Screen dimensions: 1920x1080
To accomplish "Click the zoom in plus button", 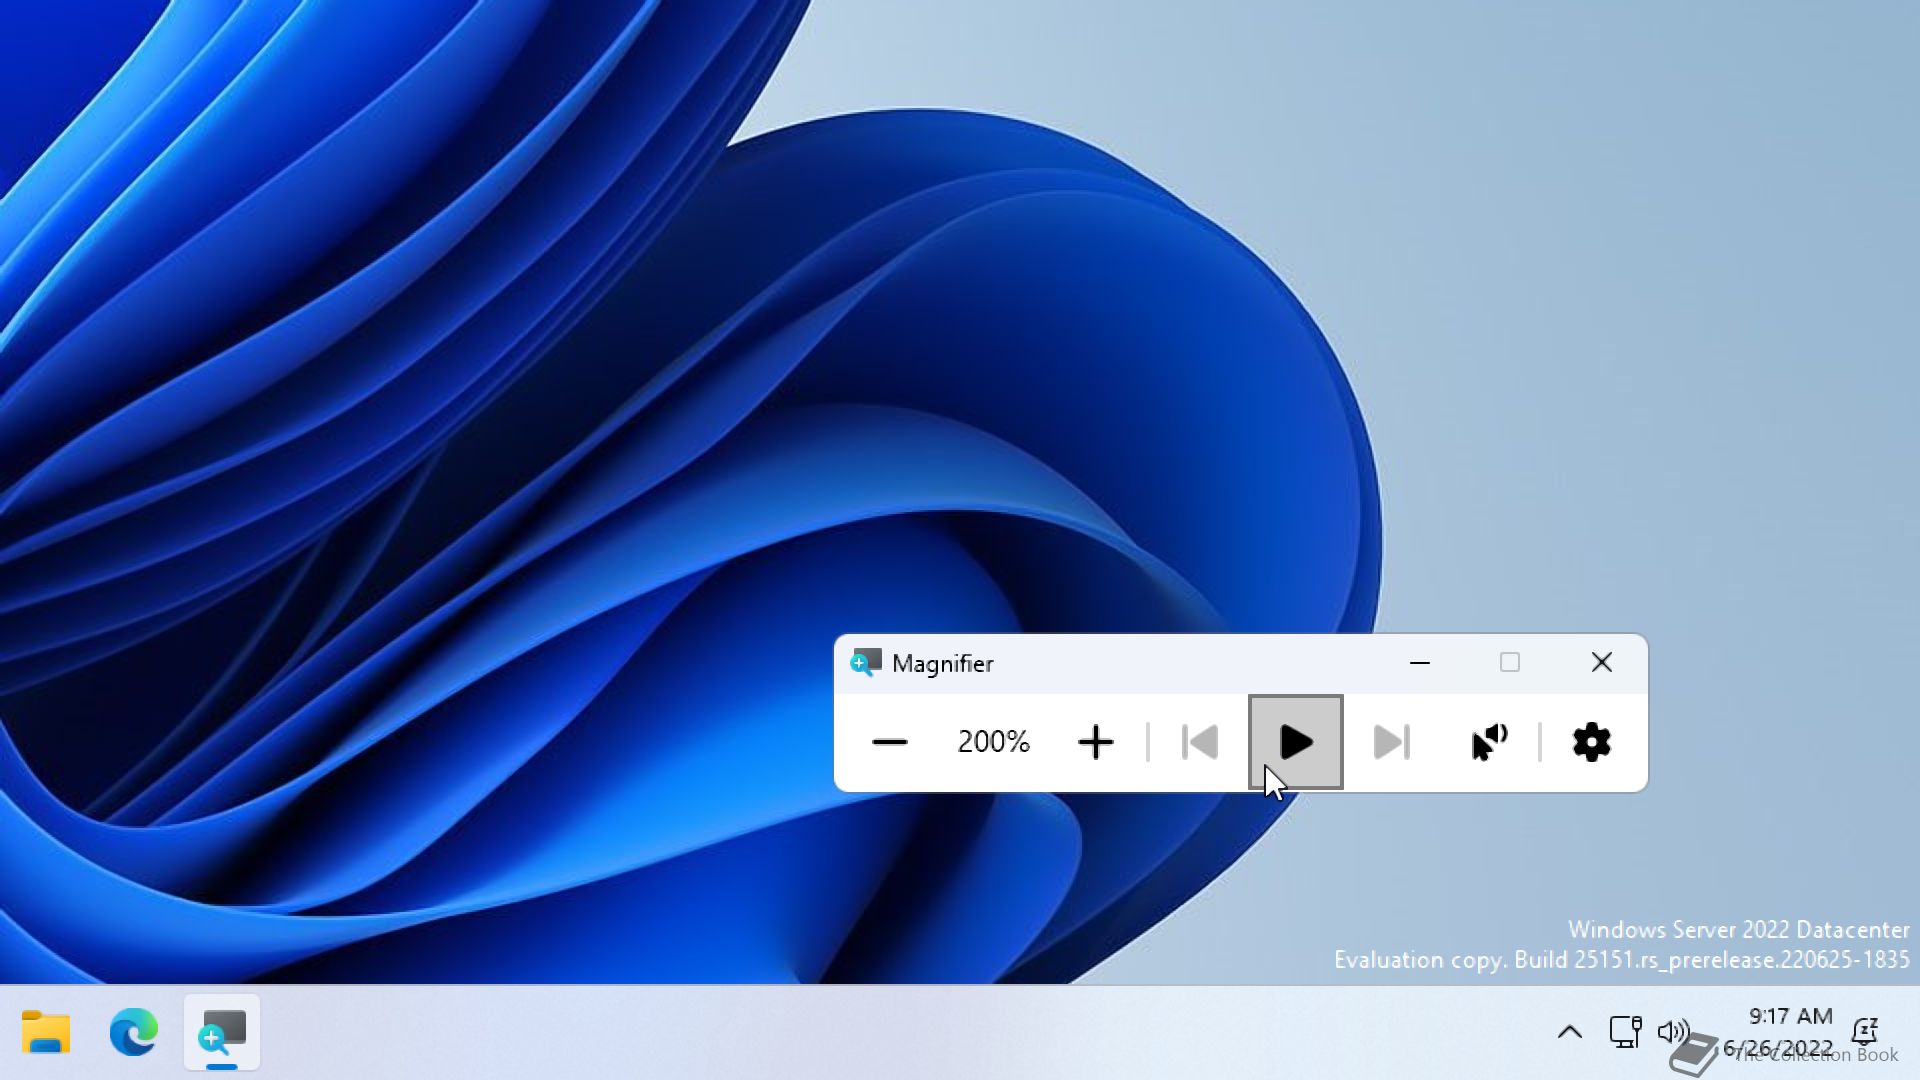I will click(1095, 742).
